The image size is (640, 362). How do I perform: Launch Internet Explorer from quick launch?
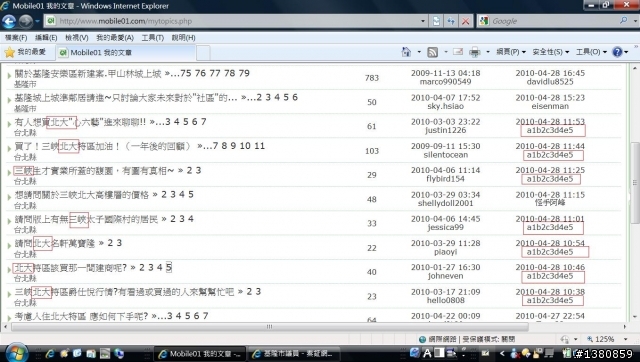click(x=50, y=354)
